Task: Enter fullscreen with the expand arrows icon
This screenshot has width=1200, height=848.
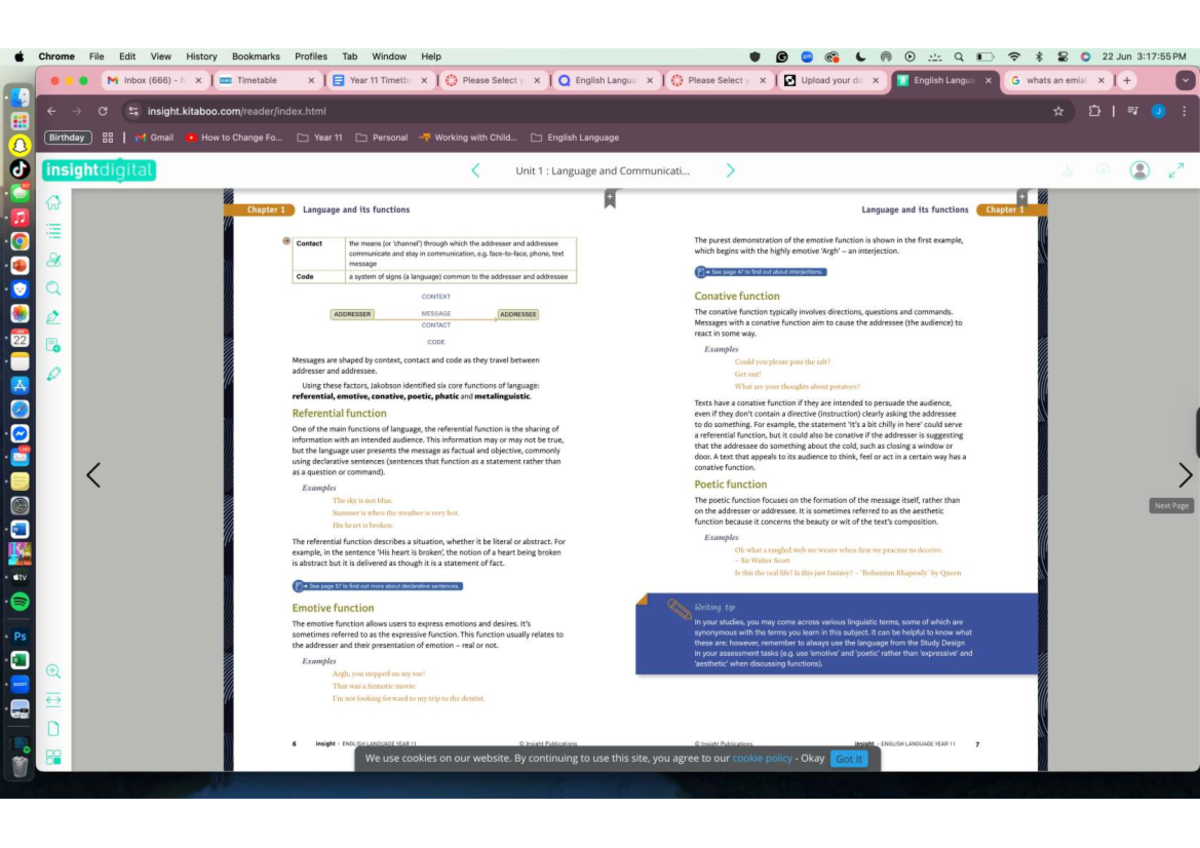Action: 1176,171
